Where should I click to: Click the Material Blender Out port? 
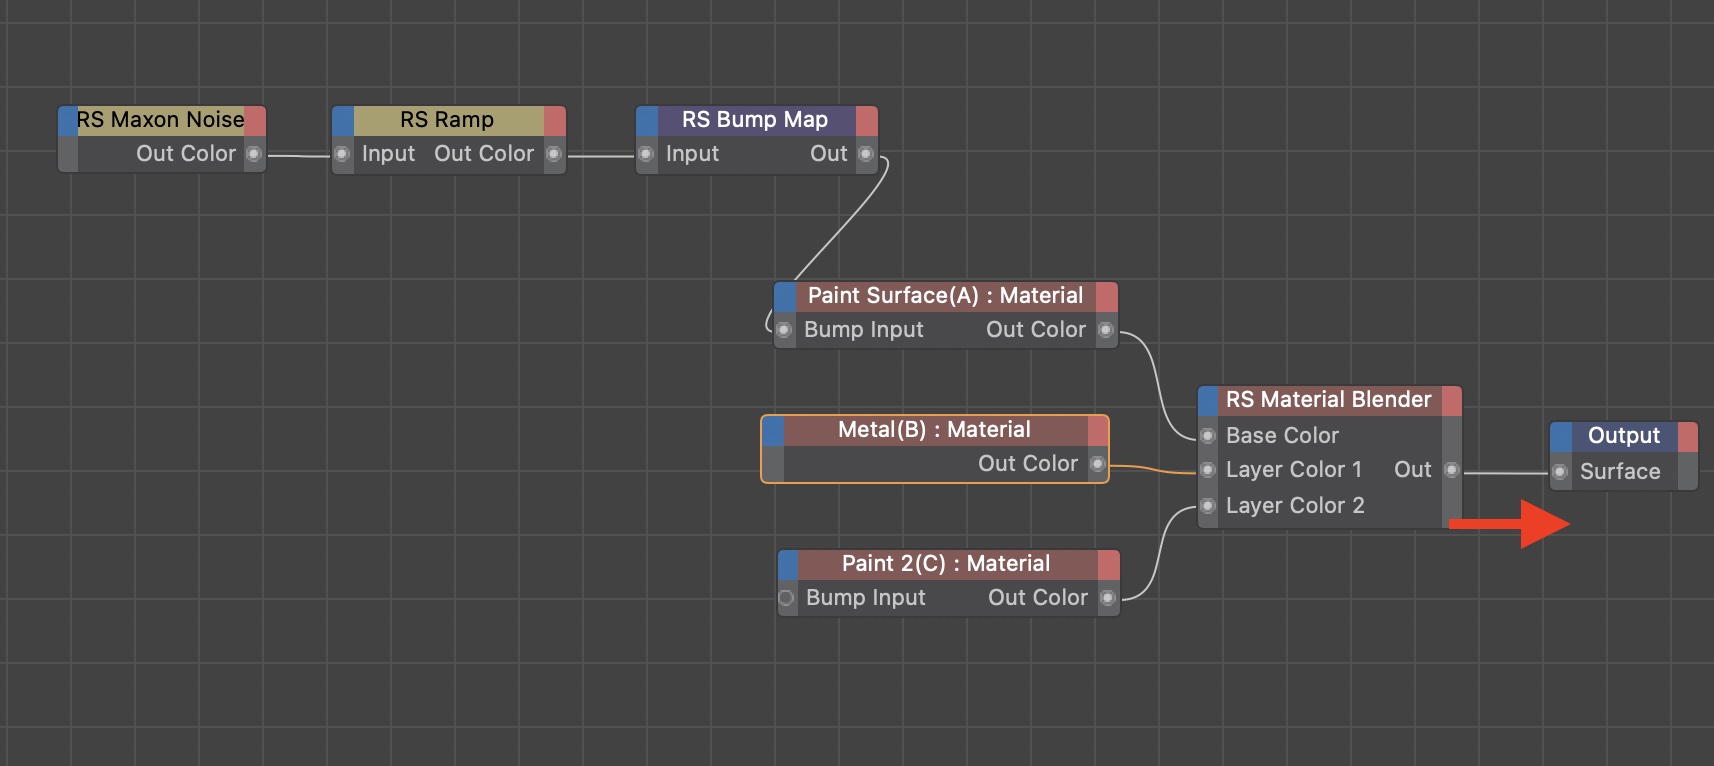1452,470
